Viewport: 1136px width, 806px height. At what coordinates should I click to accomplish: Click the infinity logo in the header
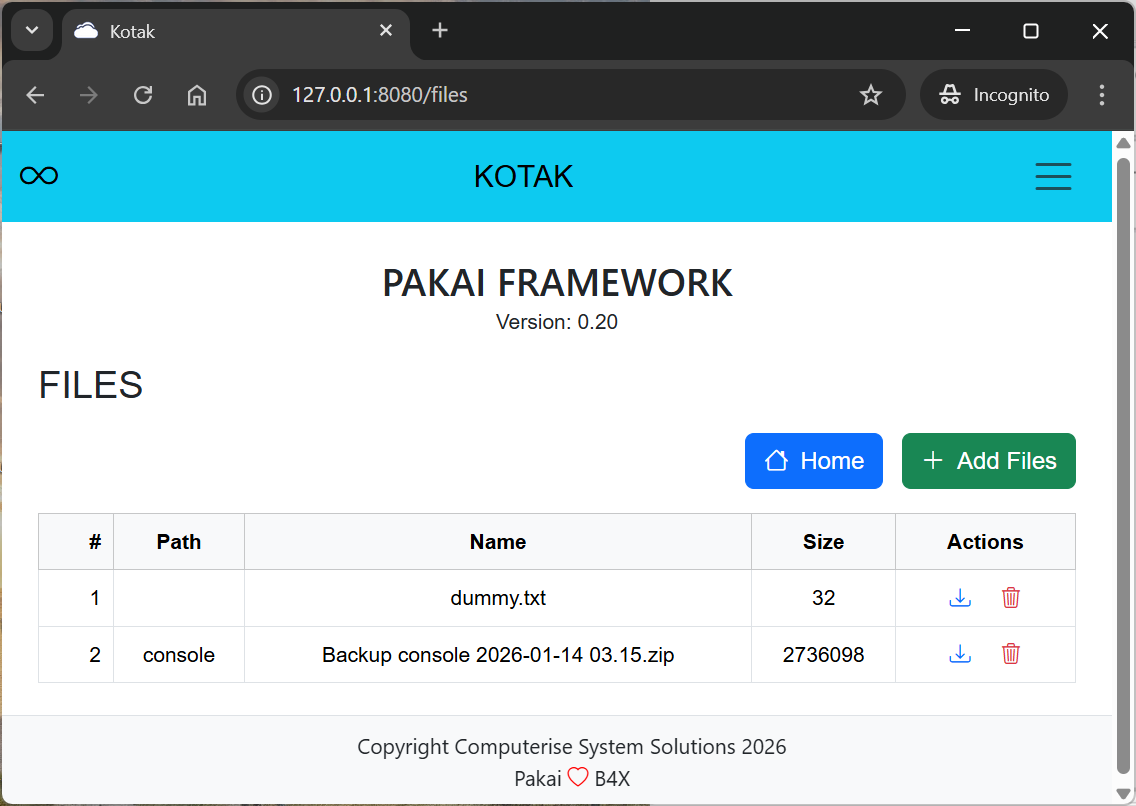[38, 175]
